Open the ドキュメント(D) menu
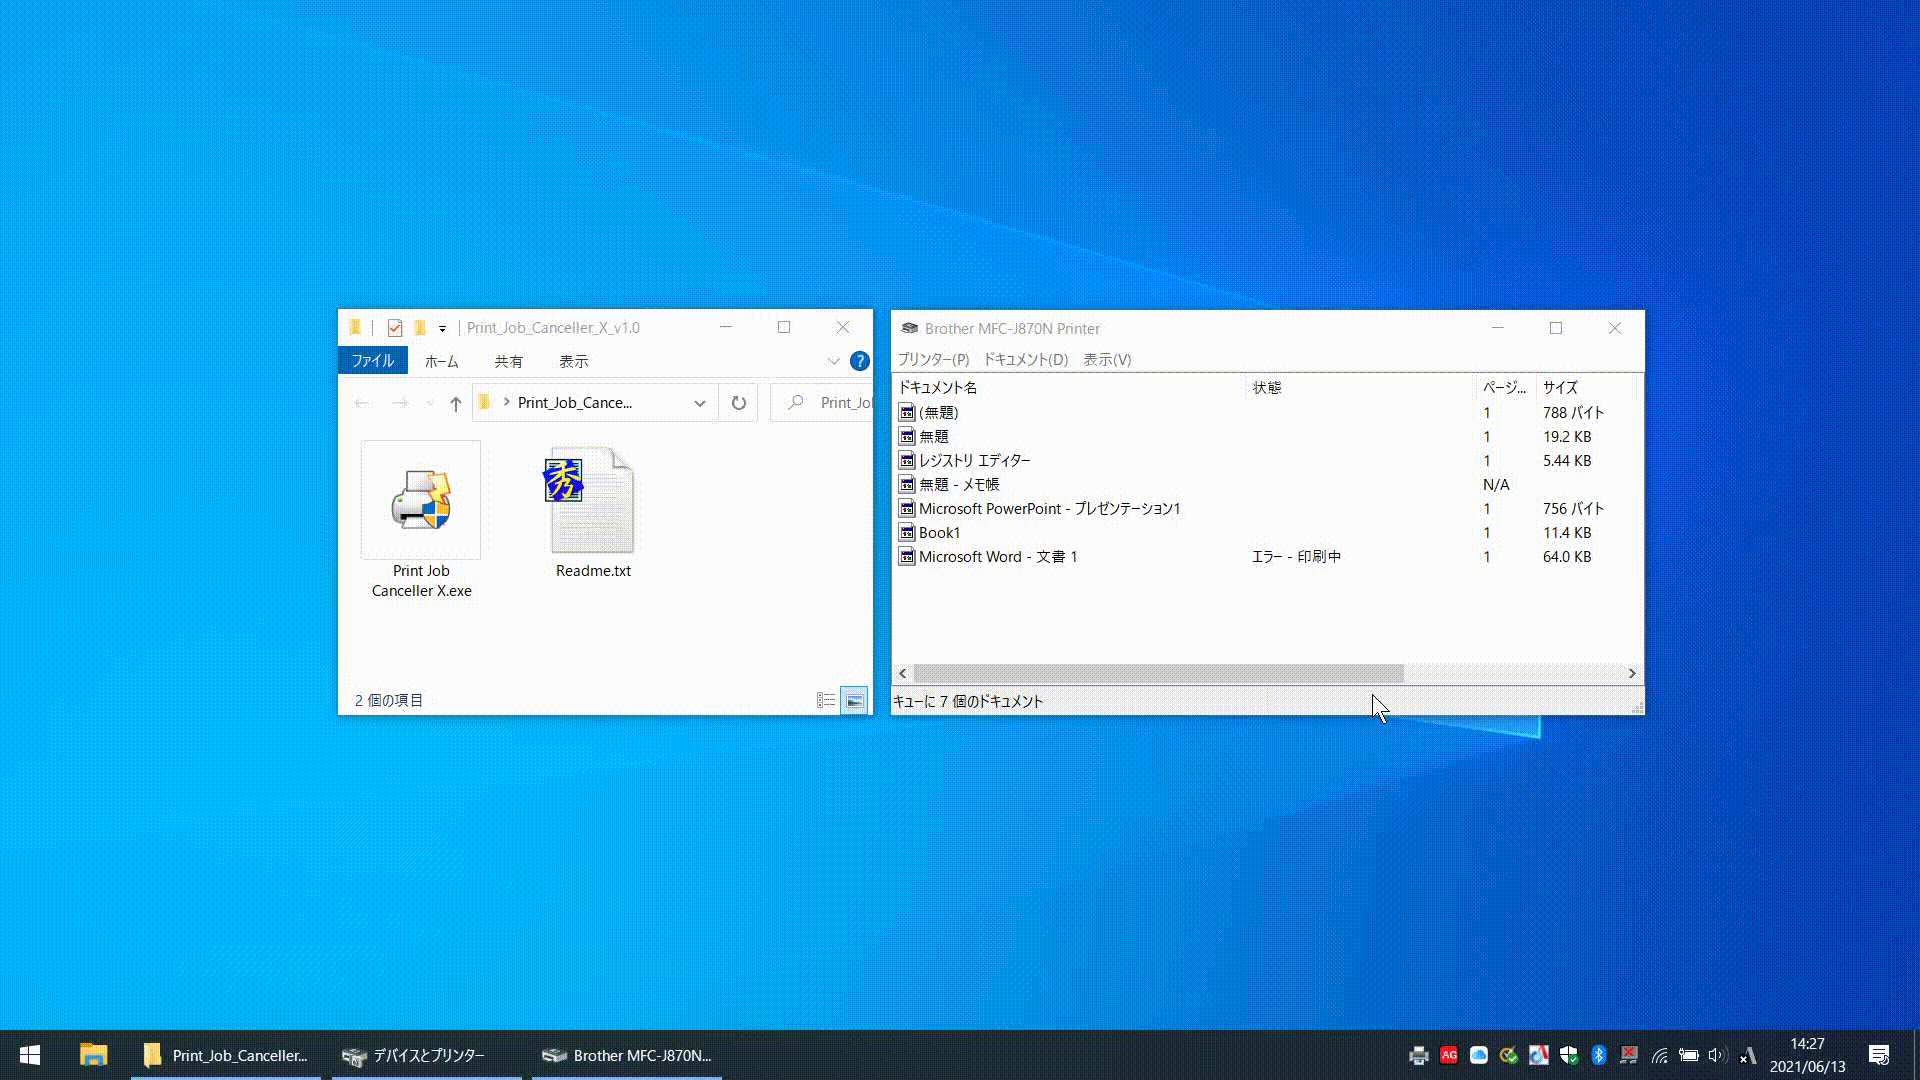 click(1026, 360)
